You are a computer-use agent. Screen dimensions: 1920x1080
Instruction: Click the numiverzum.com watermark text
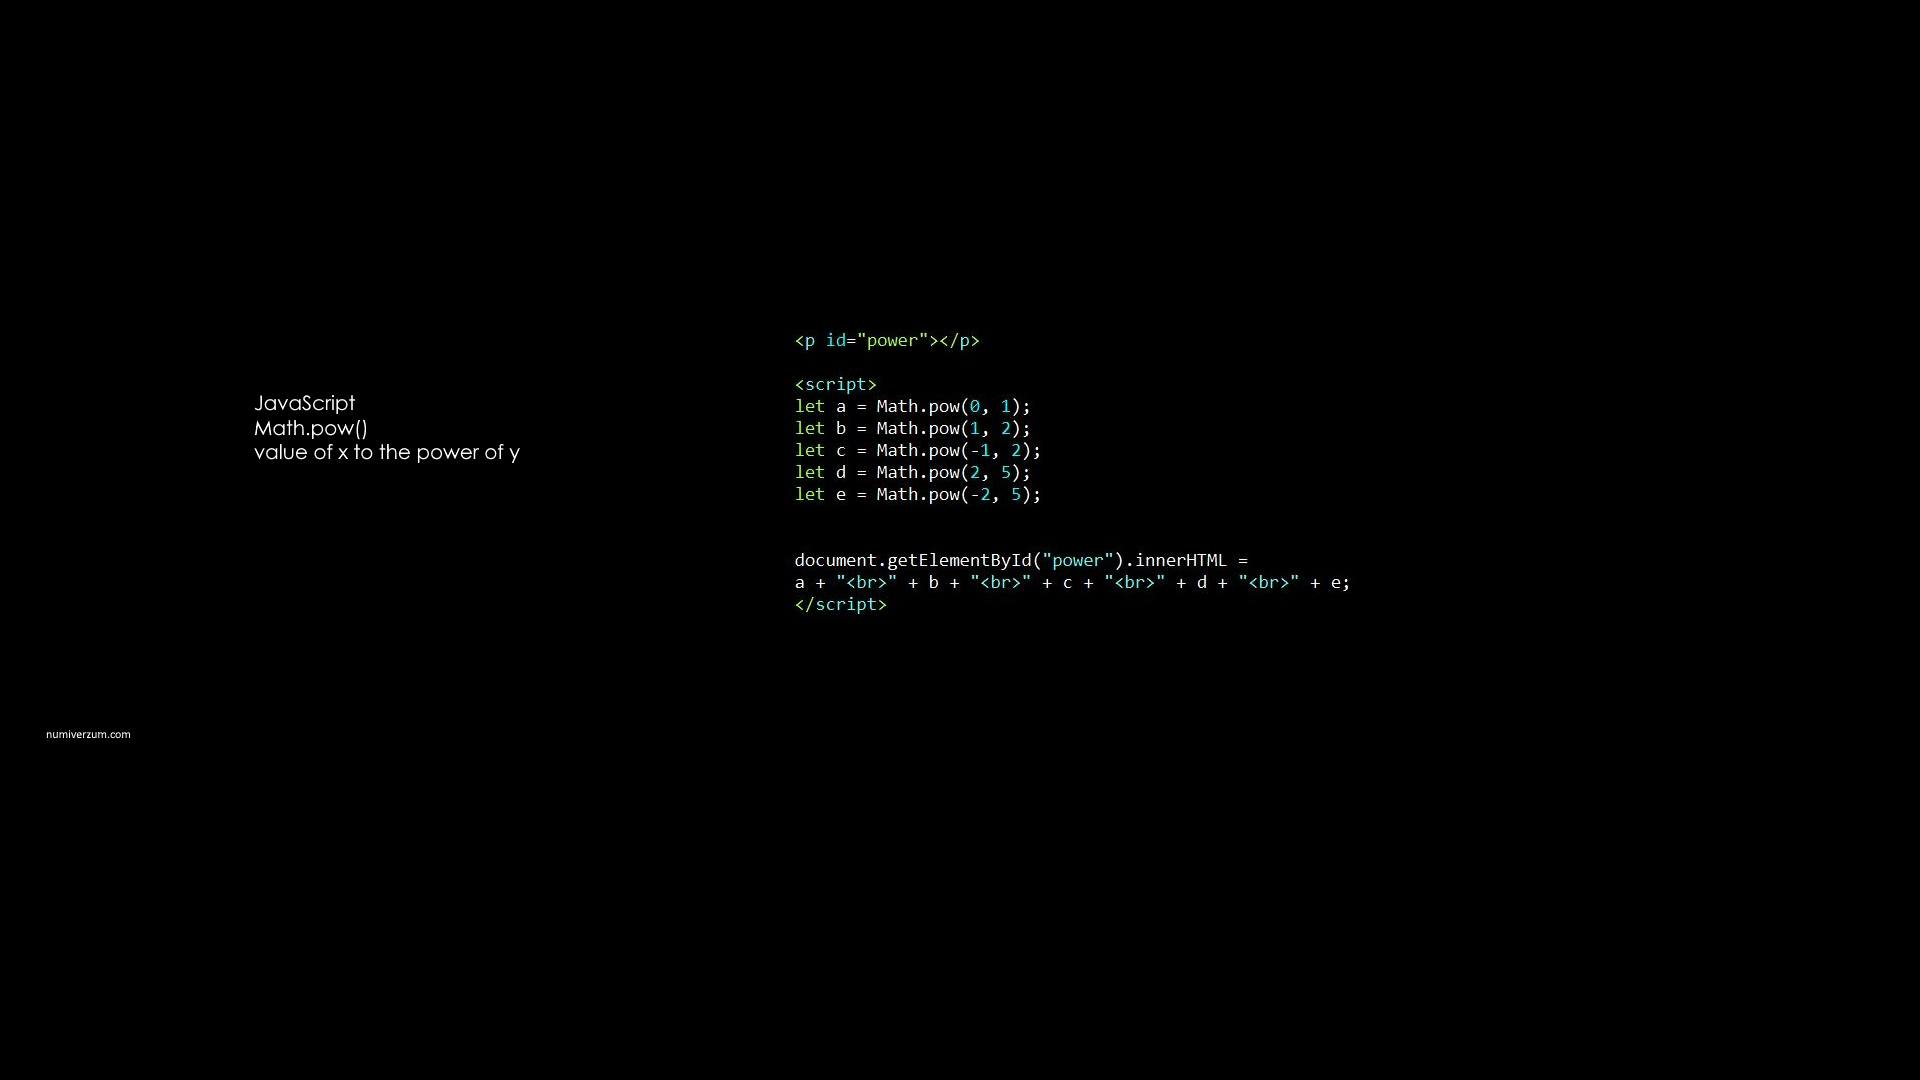coord(88,734)
